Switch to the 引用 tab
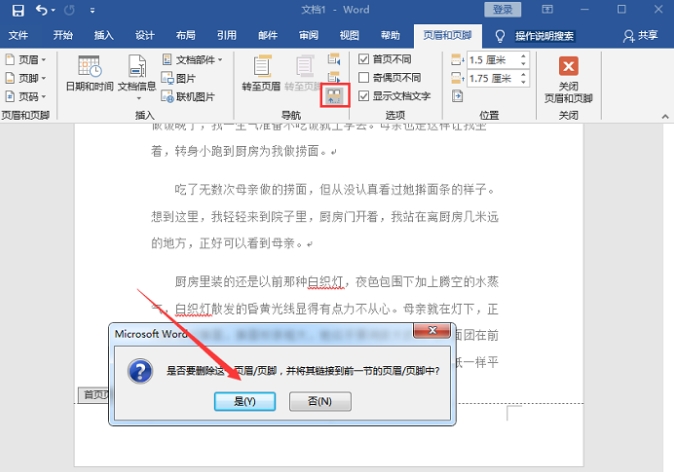 tap(227, 35)
